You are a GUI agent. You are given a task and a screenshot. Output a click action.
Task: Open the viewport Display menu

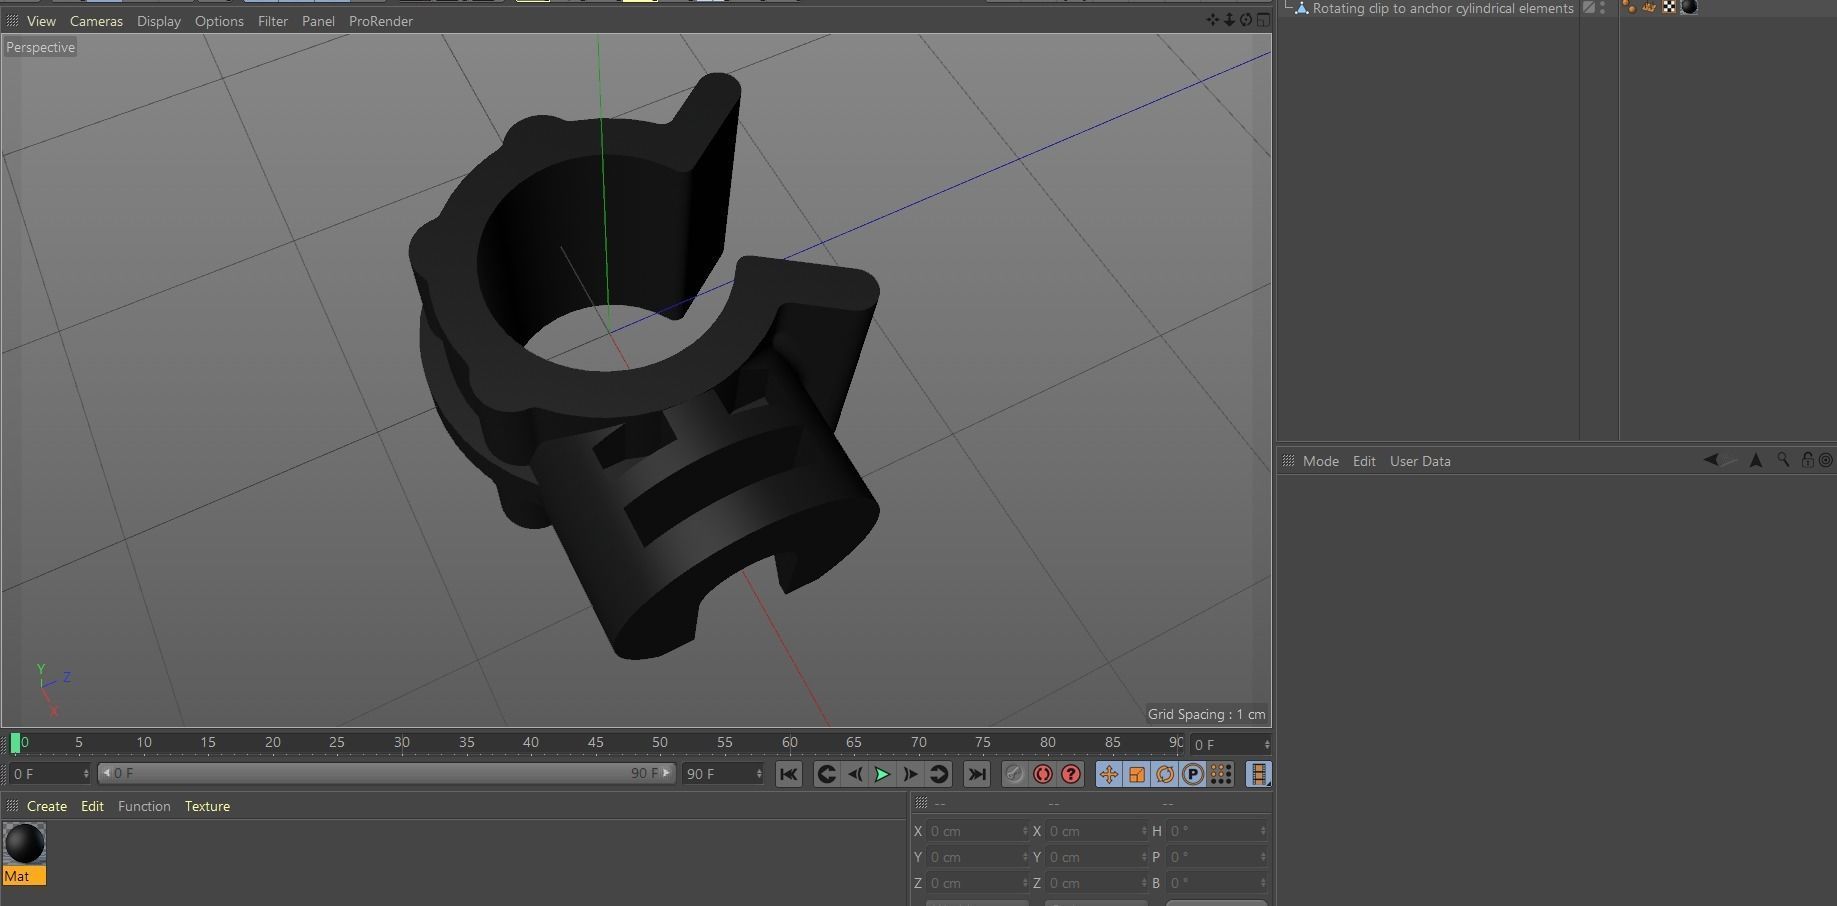pyautogui.click(x=159, y=21)
